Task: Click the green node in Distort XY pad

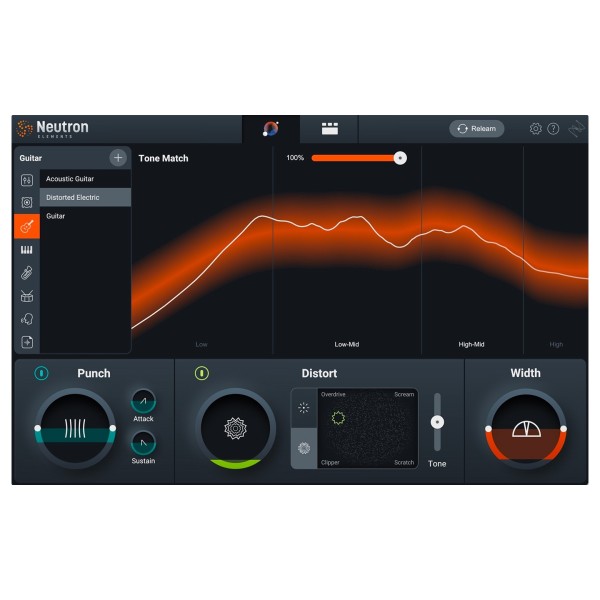Action: pos(338,418)
